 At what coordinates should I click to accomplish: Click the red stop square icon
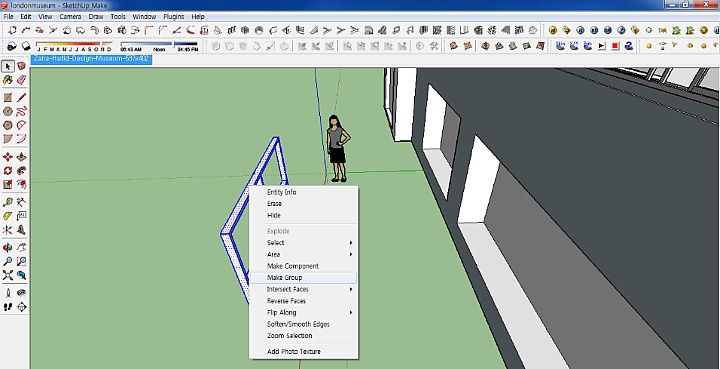click(x=615, y=46)
